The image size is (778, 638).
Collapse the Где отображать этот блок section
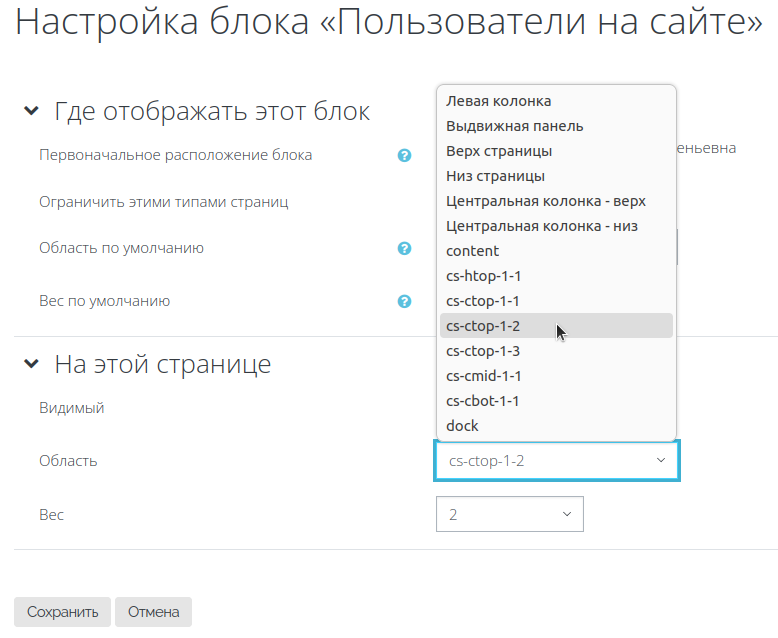point(31,111)
